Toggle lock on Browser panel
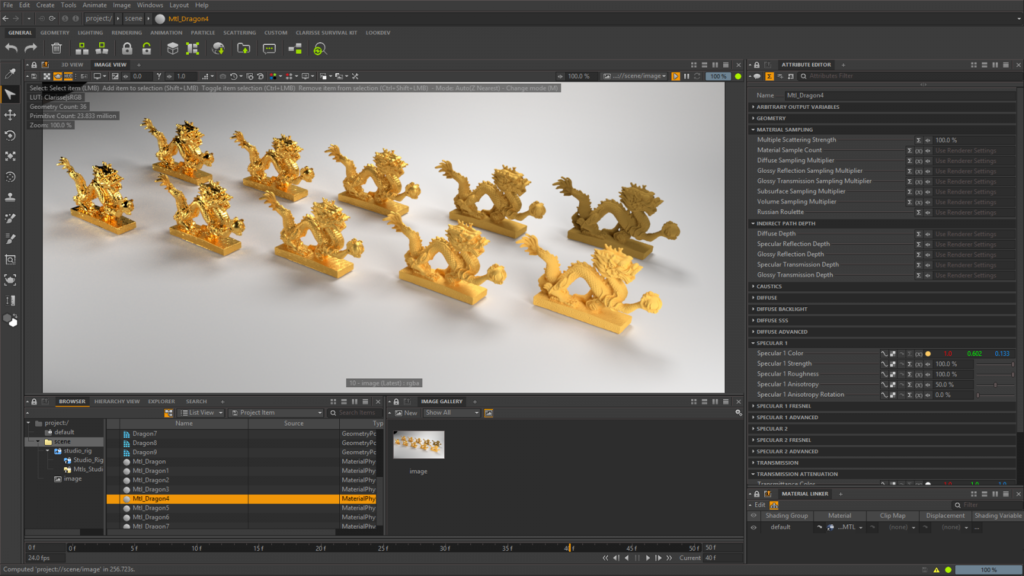 coord(34,402)
